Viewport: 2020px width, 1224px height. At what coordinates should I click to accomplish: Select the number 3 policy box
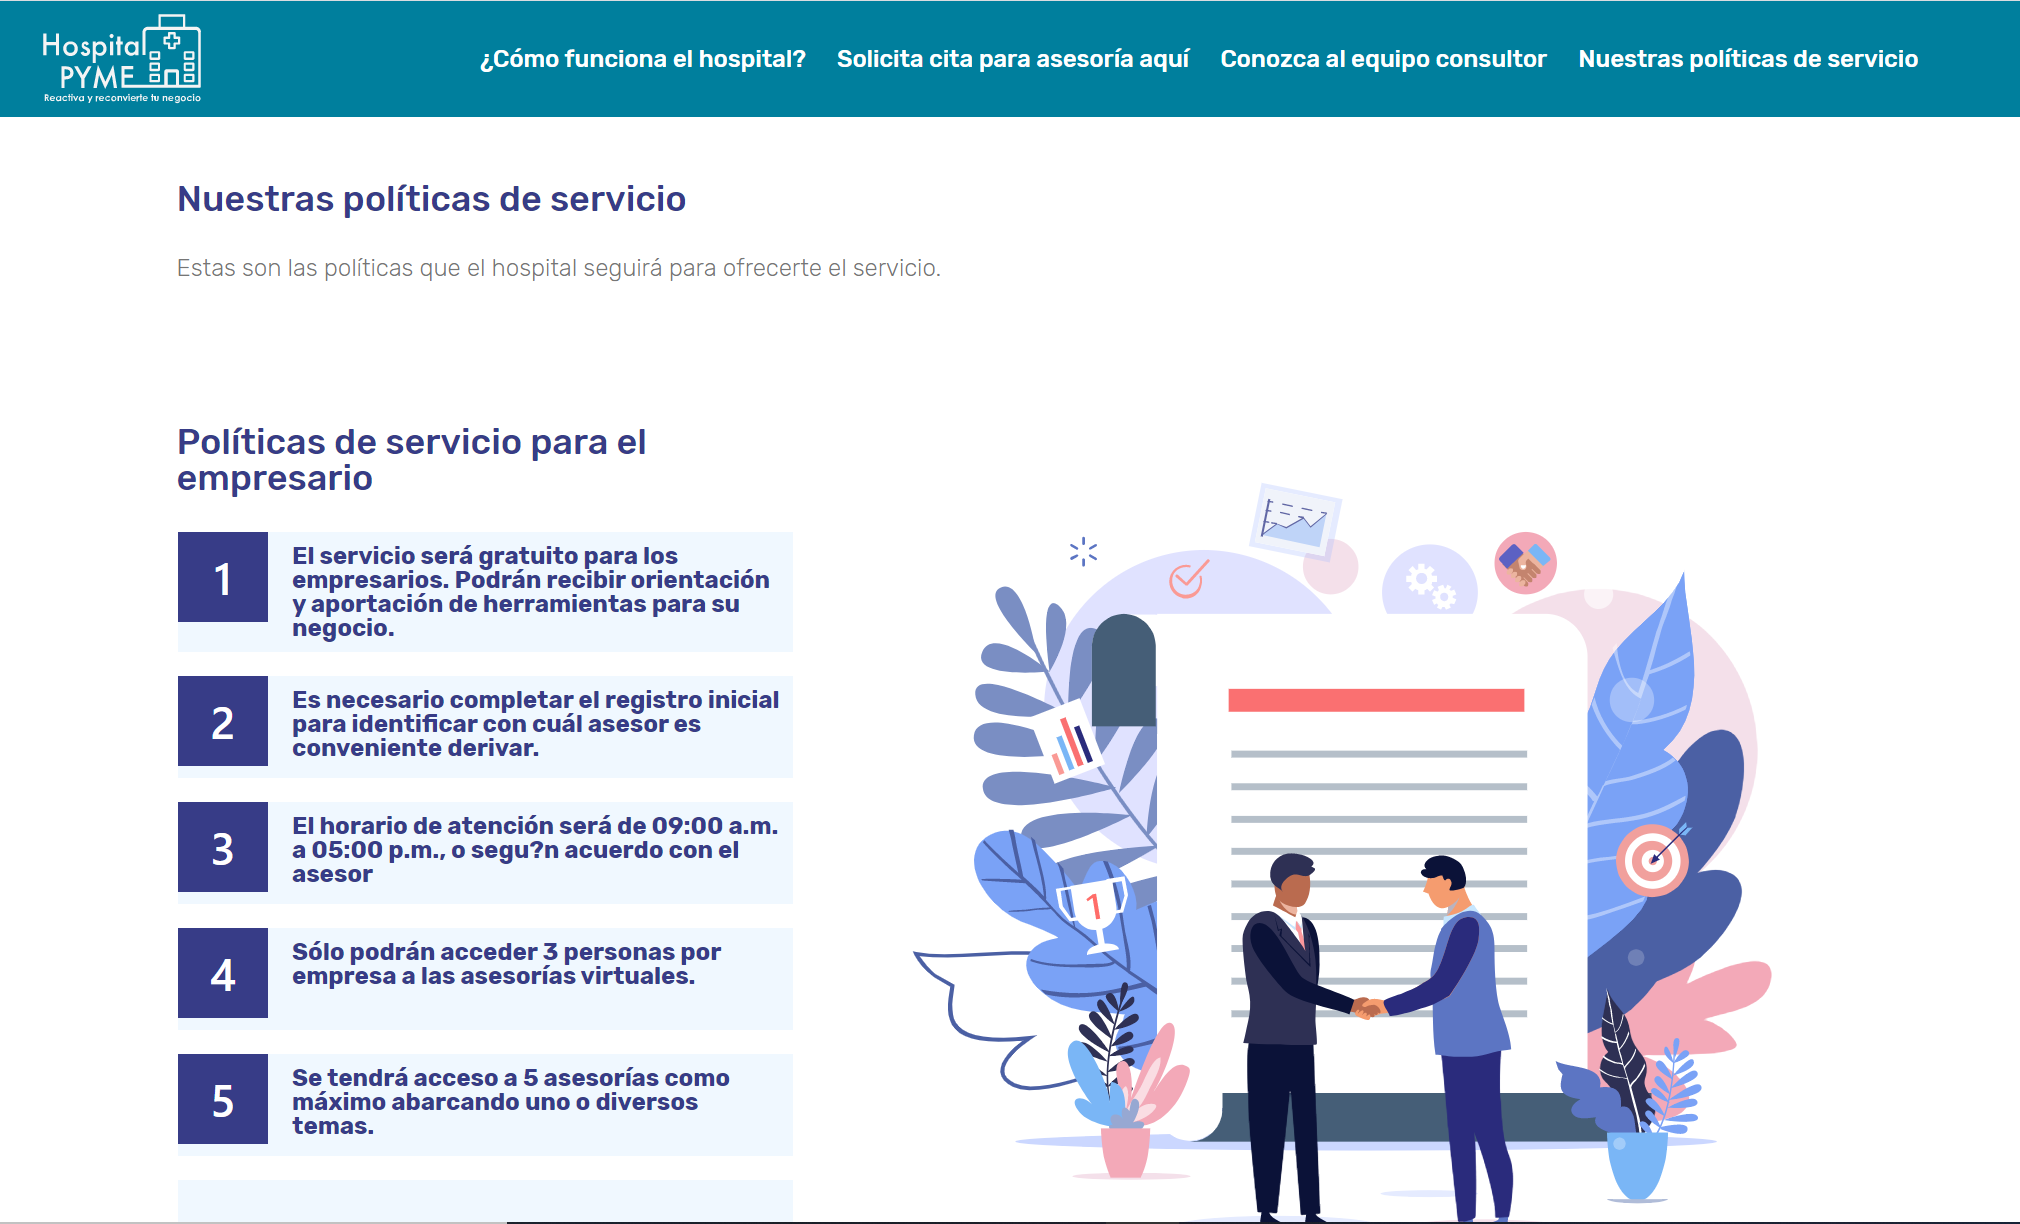click(223, 848)
